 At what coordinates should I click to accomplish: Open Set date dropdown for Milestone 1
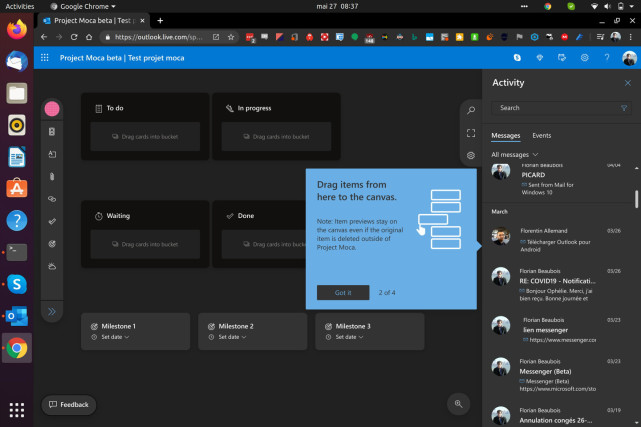pos(115,337)
